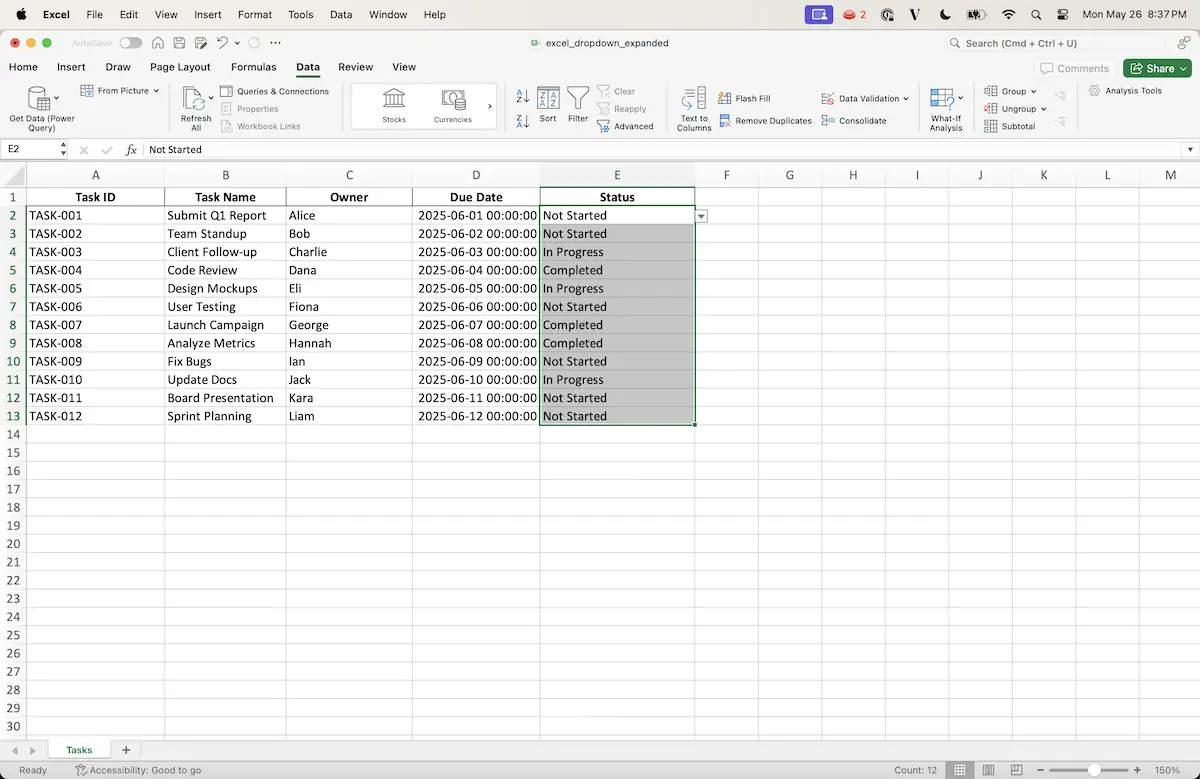Image resolution: width=1200 pixels, height=779 pixels.
Task: Select the Tasks sheet tab
Action: coord(79,750)
